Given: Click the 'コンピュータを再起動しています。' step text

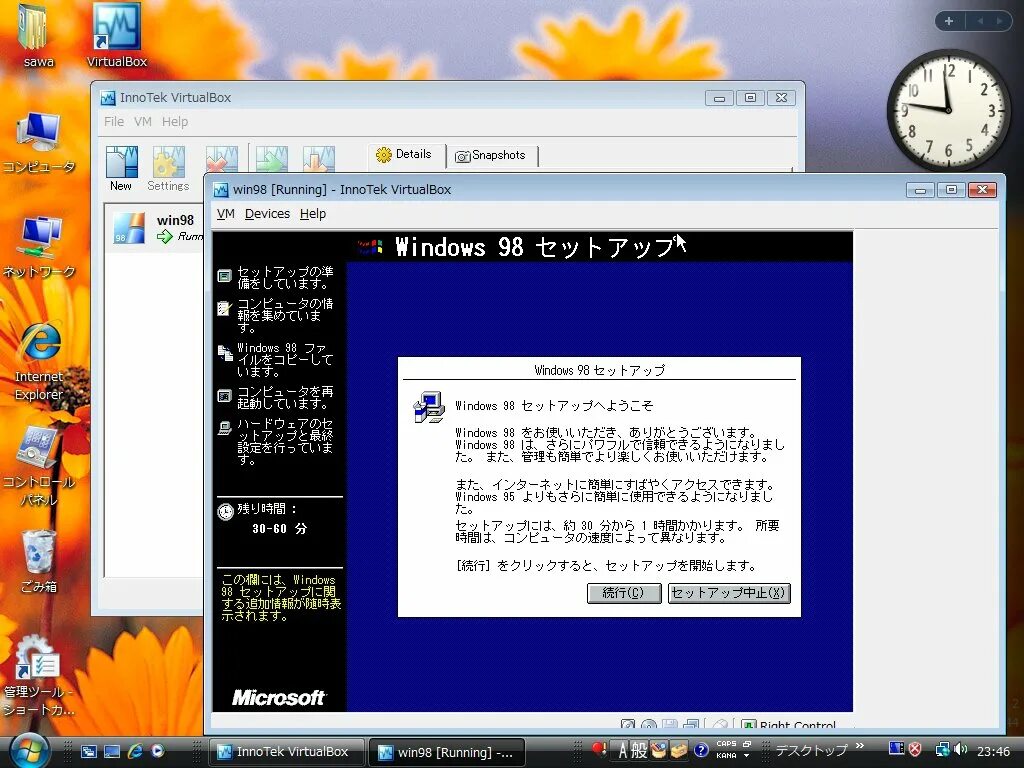Looking at the screenshot, I should (285, 397).
